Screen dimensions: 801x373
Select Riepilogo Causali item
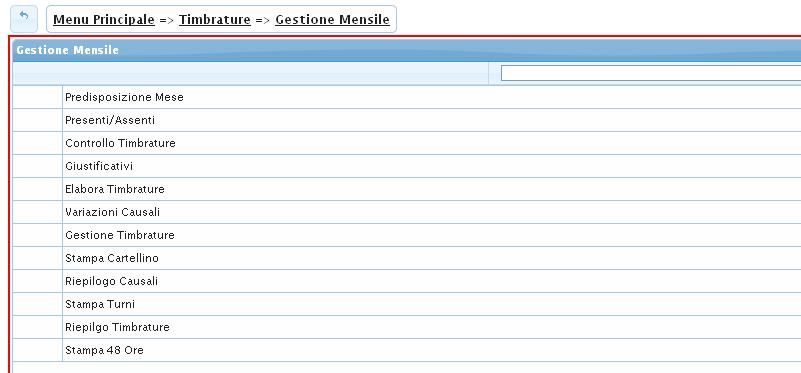(111, 281)
